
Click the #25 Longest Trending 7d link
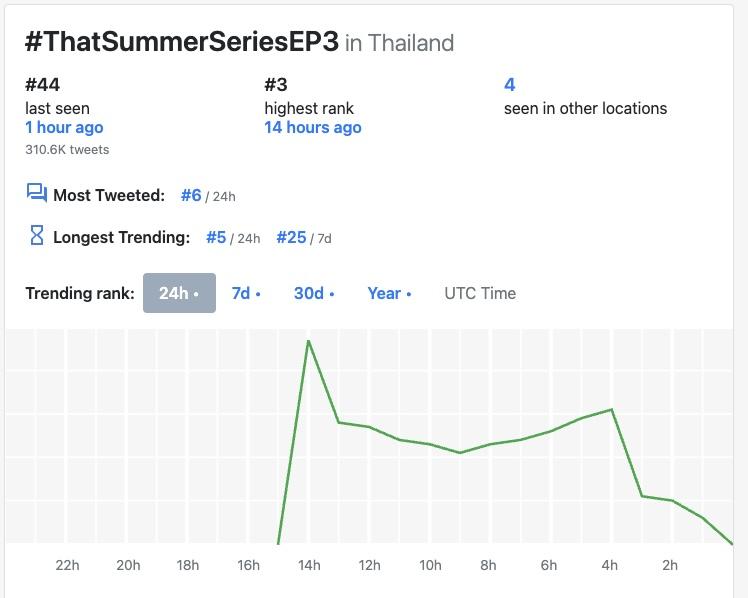291,238
